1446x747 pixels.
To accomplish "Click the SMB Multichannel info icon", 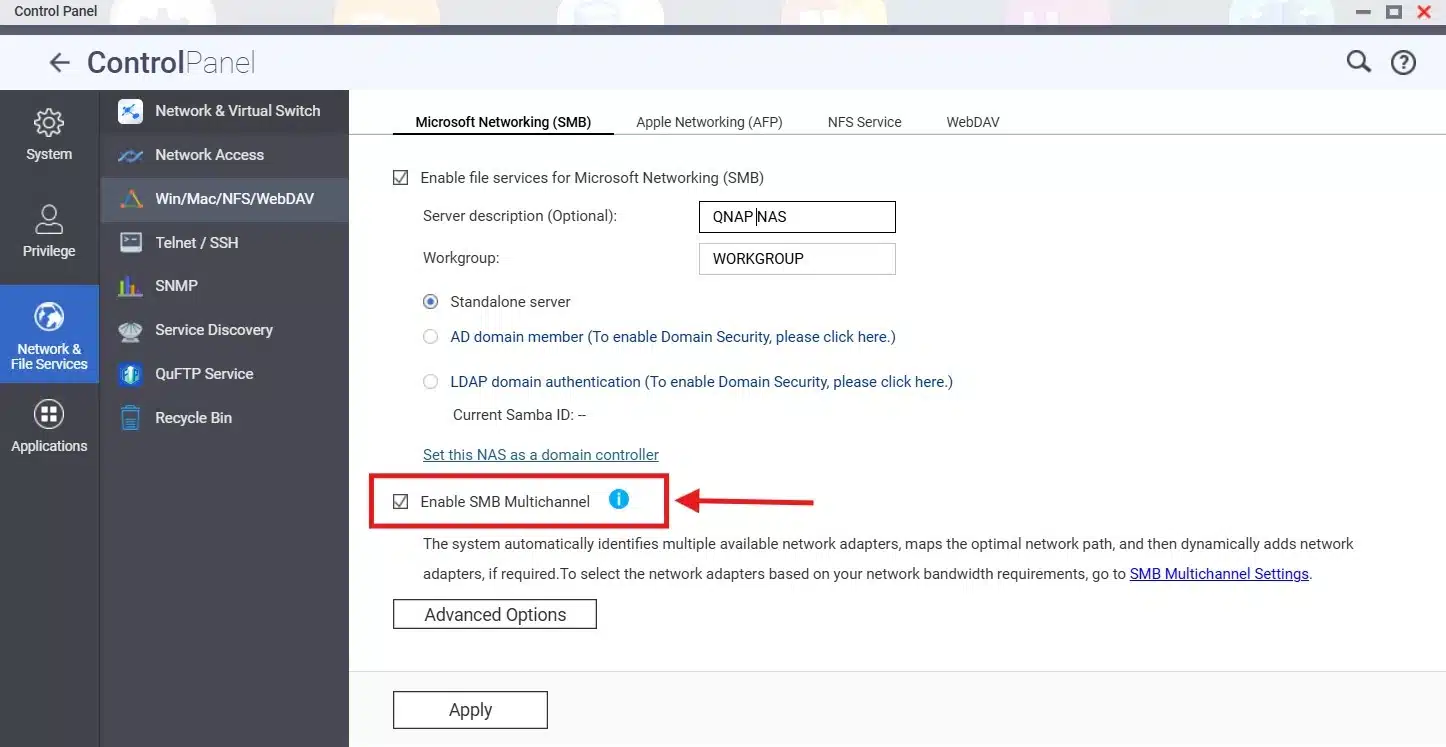I will (618, 499).
